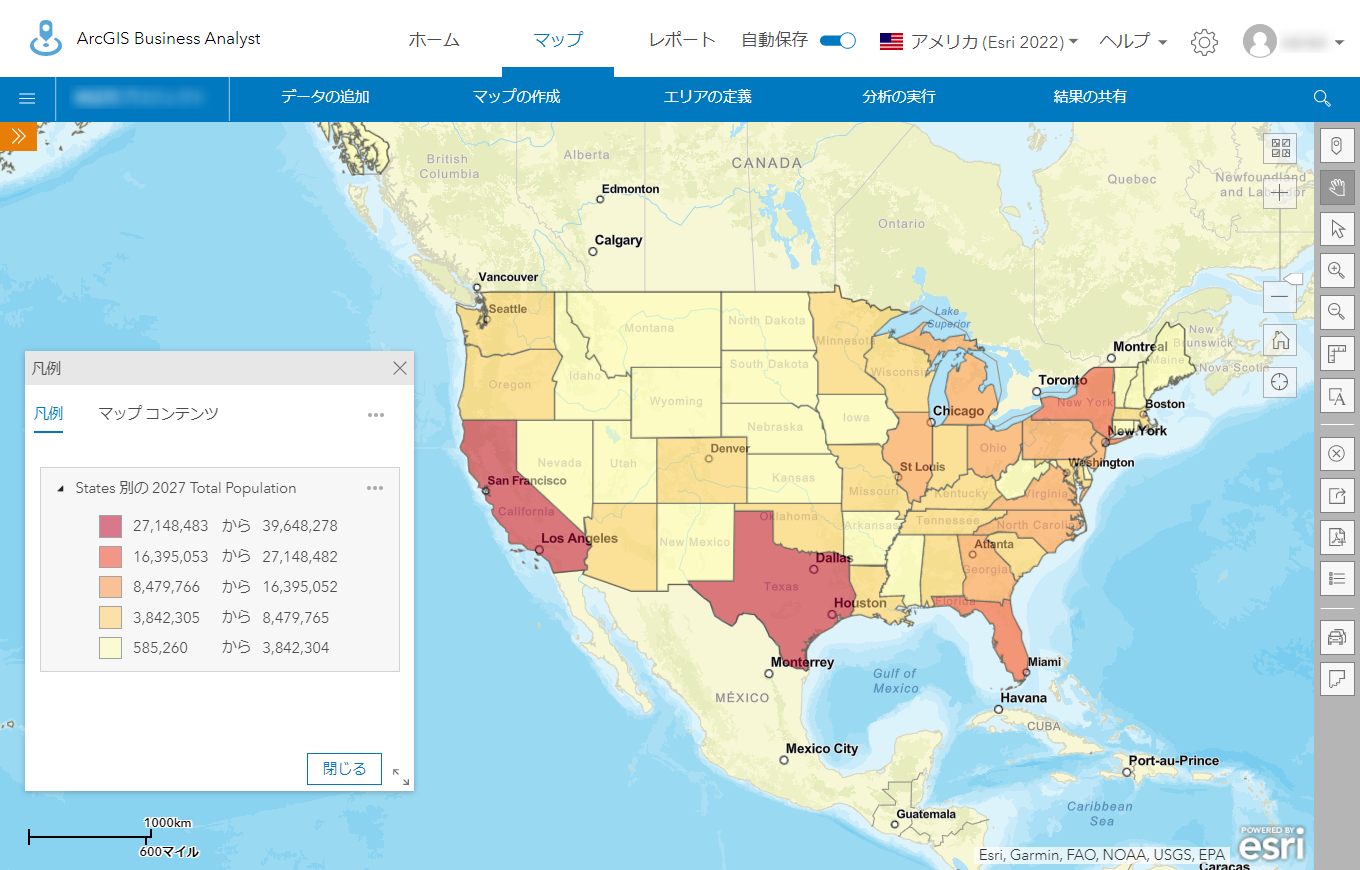1360x870 pixels.
Task: Open the データの追加 menu
Action: tap(325, 97)
